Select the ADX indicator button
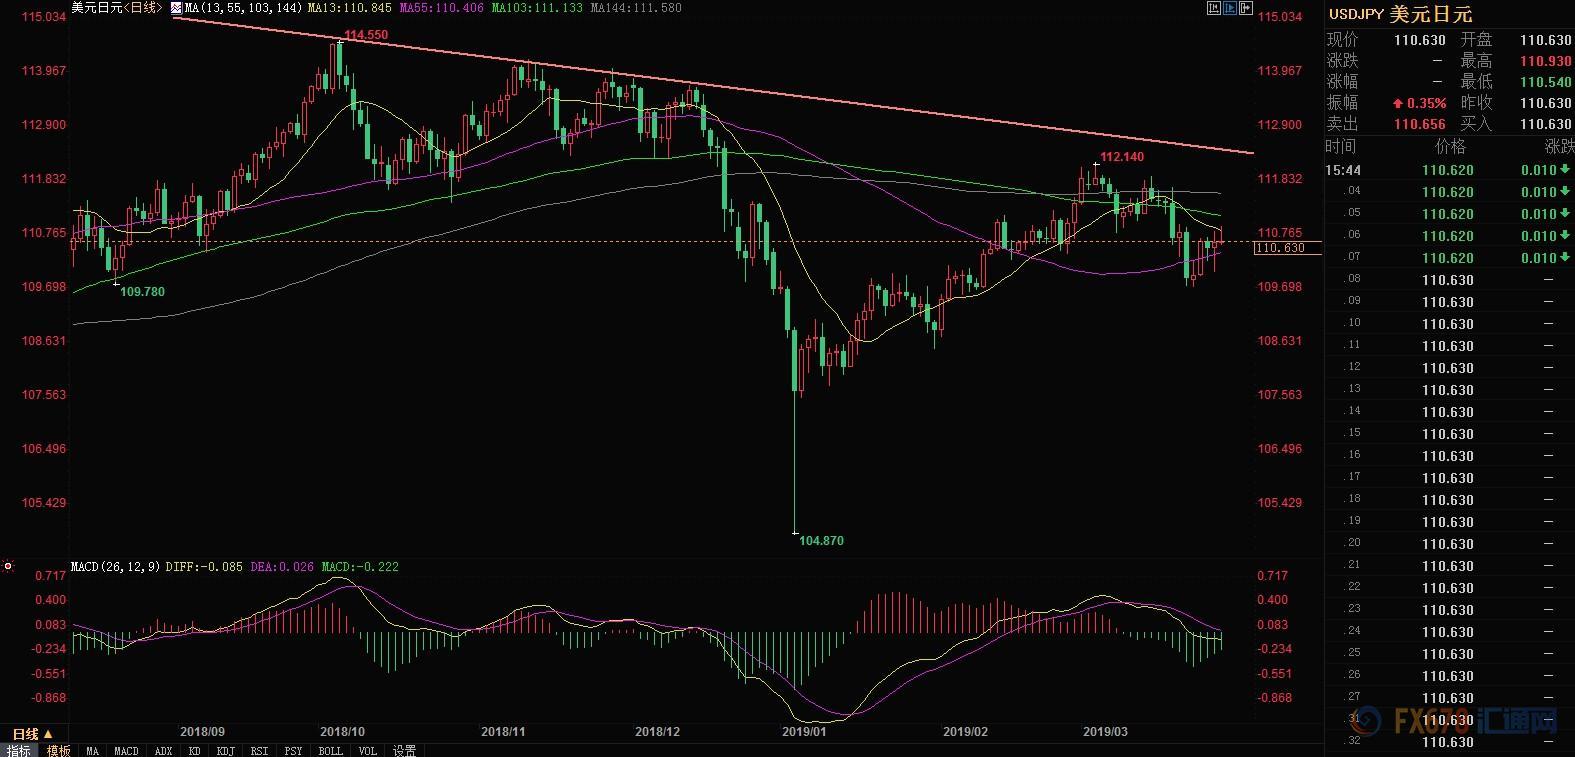 point(163,750)
